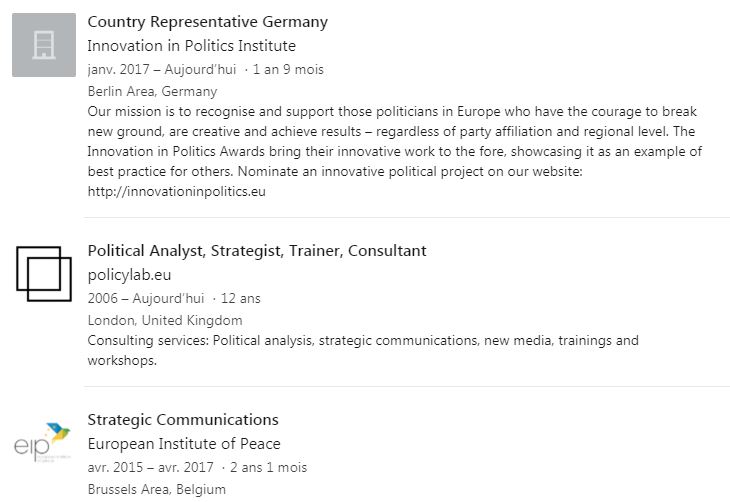This screenshot has width=730, height=502.
Task: Click the gray building placeholder company logo
Action: [x=44, y=45]
